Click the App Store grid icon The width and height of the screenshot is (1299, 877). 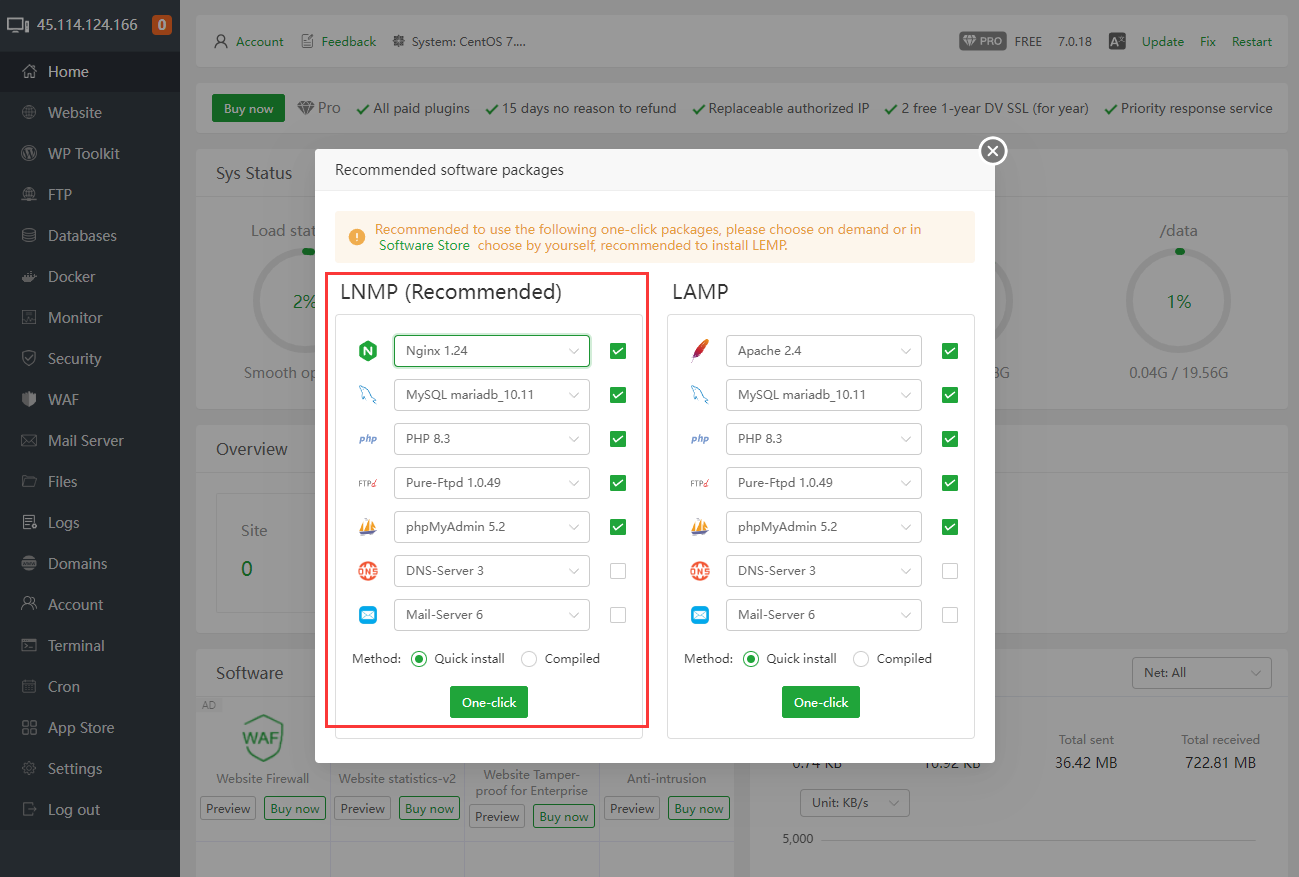click(29, 728)
